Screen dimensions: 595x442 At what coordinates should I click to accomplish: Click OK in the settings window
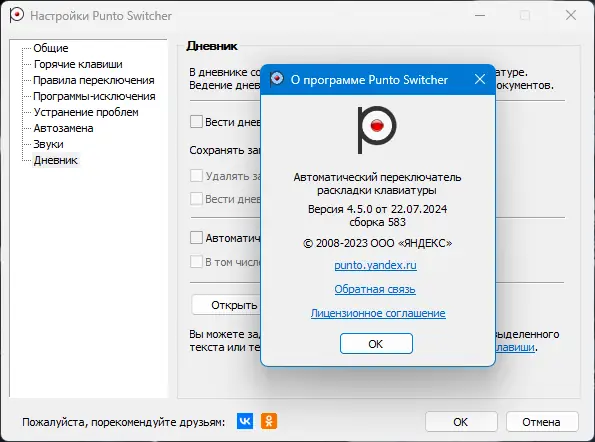point(461,422)
